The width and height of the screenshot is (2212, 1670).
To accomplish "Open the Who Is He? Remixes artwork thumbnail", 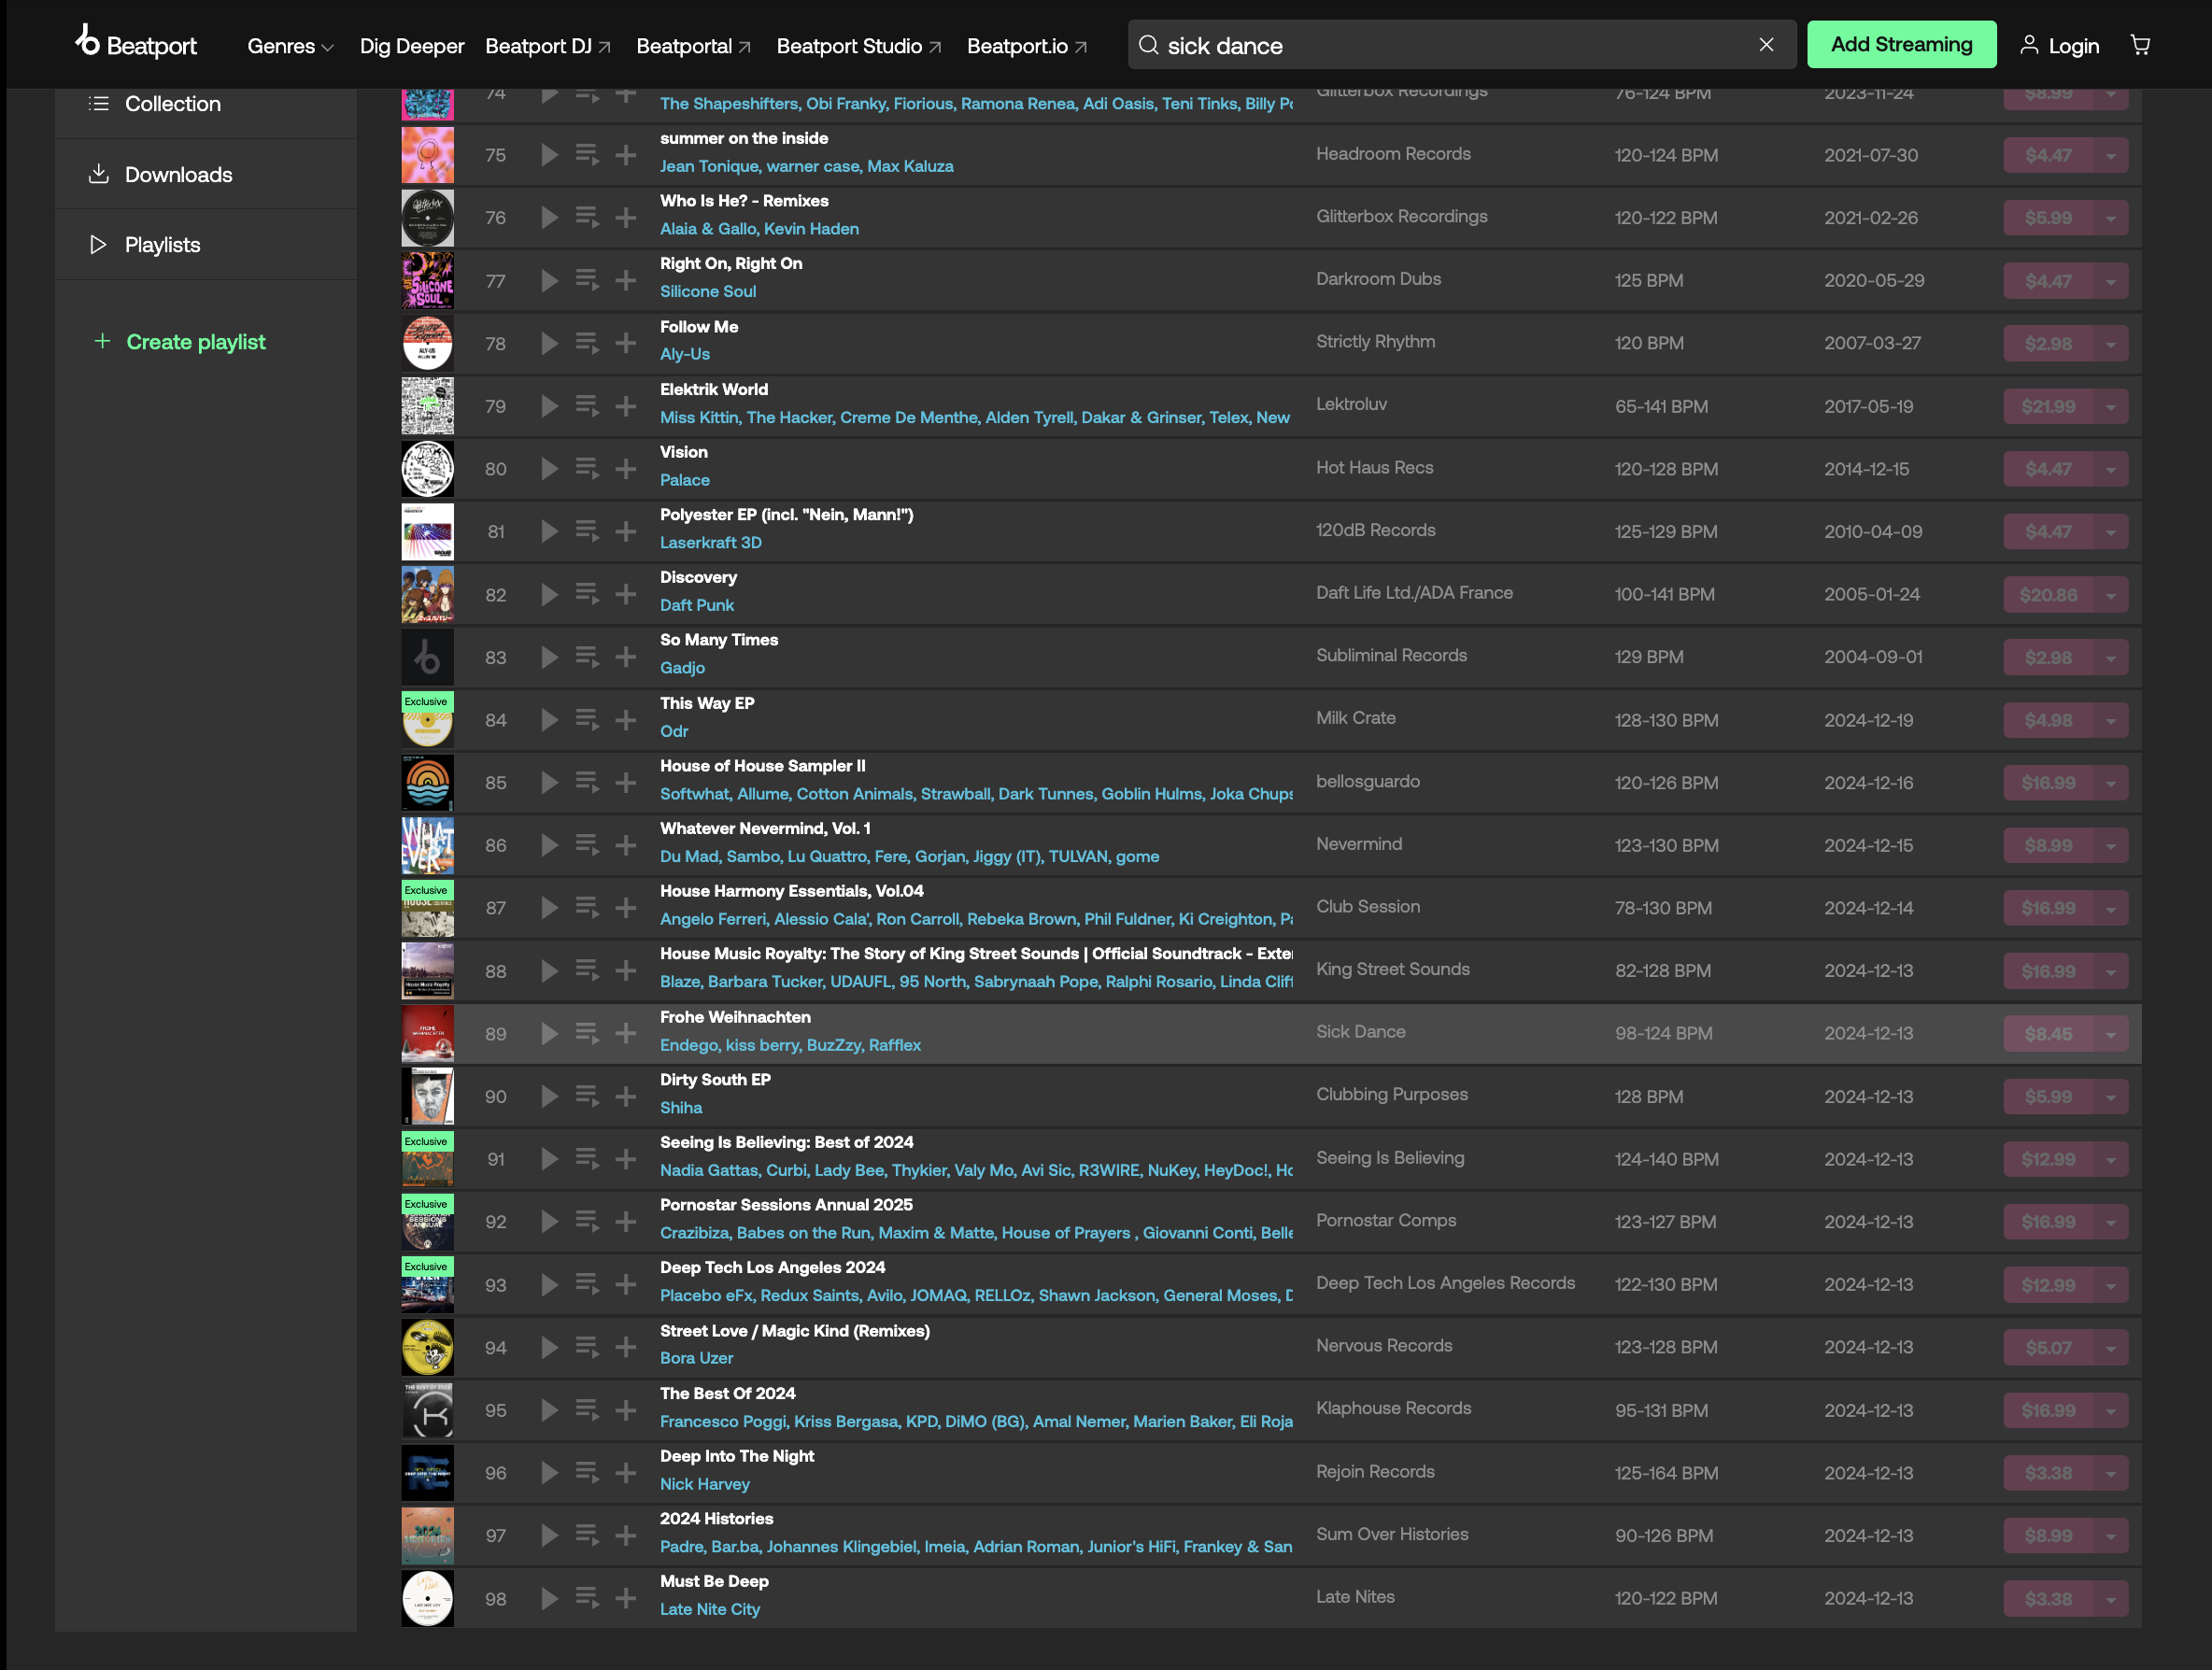I will (x=427, y=217).
